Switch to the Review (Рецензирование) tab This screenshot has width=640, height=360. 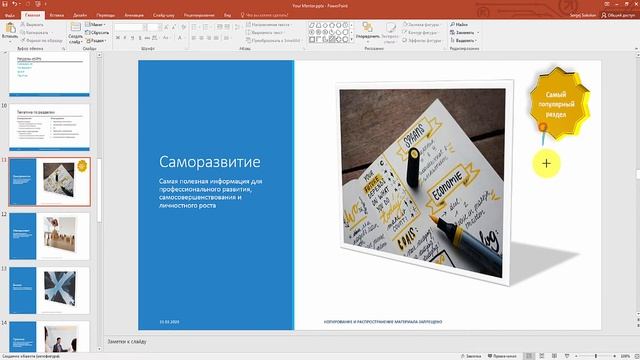click(199, 15)
